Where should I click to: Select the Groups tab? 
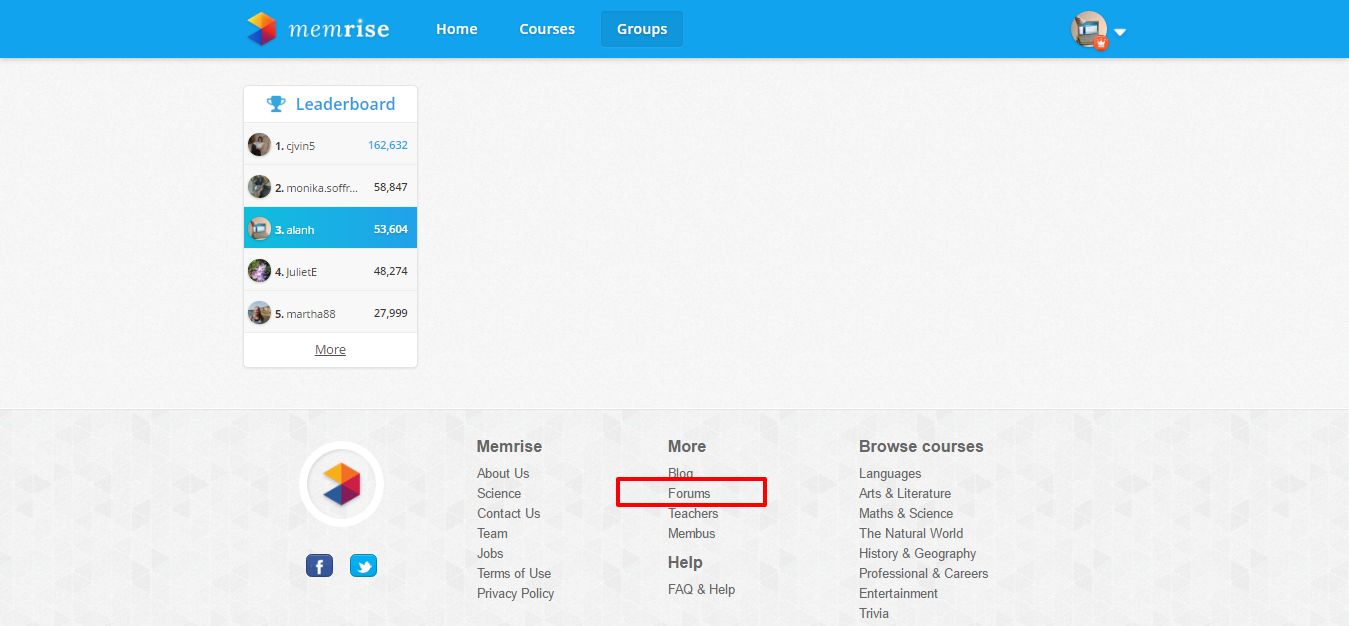[x=642, y=29]
